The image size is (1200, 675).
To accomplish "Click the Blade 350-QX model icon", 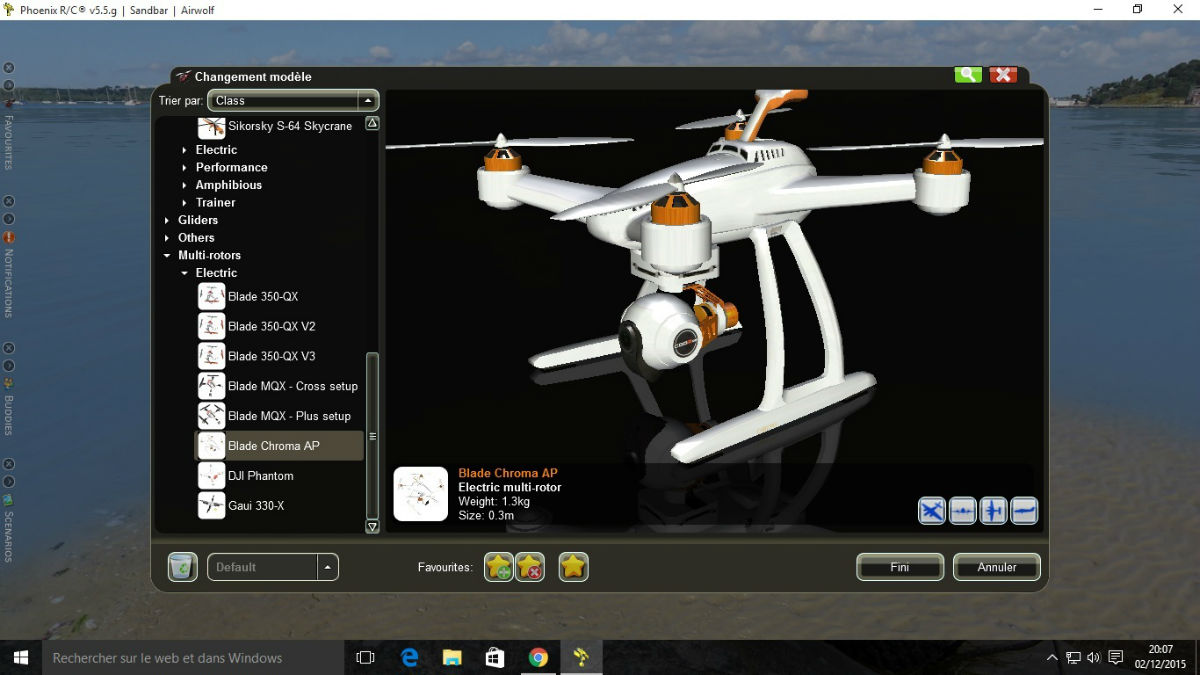I will tap(212, 297).
